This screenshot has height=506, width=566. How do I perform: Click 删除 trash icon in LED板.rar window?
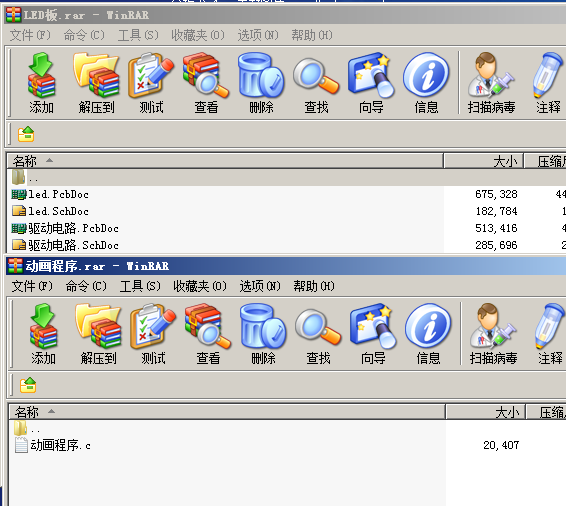tap(261, 83)
